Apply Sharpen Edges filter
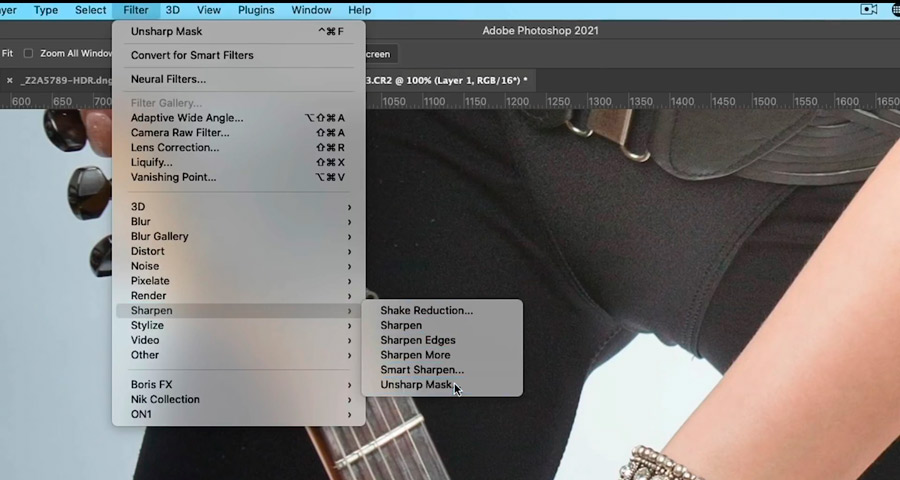The height and width of the screenshot is (480, 900). tap(442, 340)
